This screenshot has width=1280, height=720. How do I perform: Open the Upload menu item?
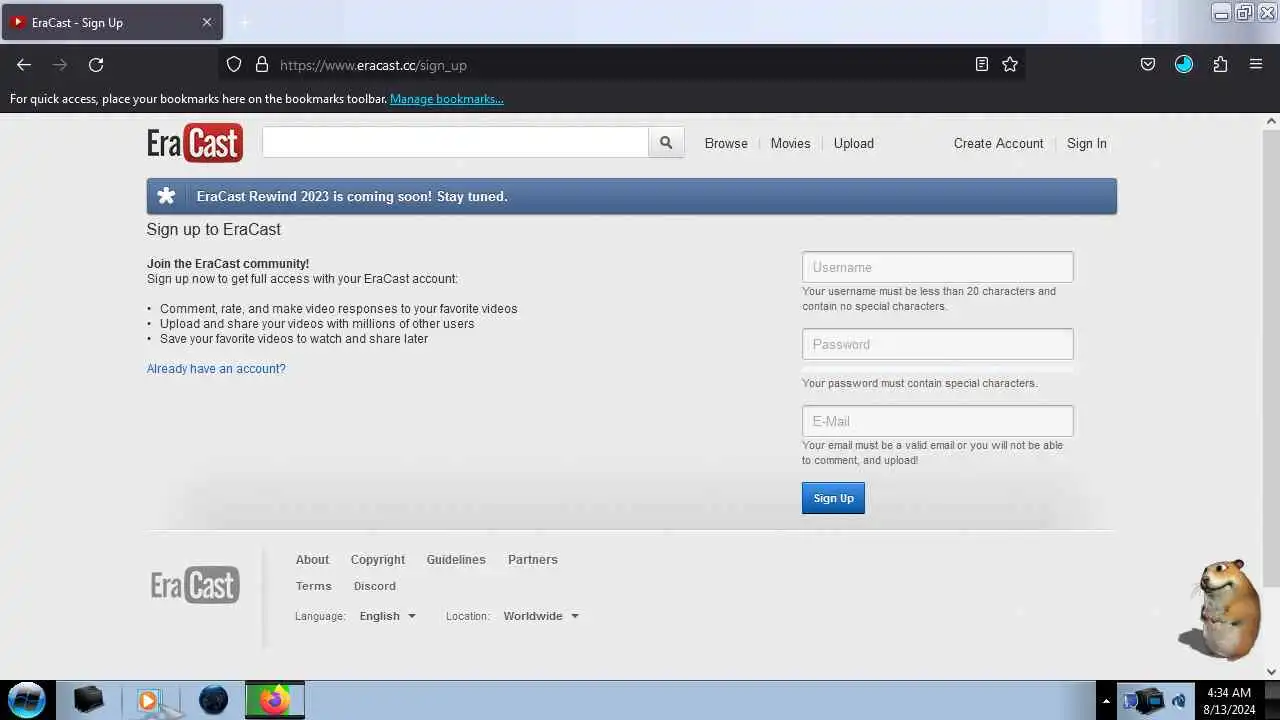tap(854, 143)
